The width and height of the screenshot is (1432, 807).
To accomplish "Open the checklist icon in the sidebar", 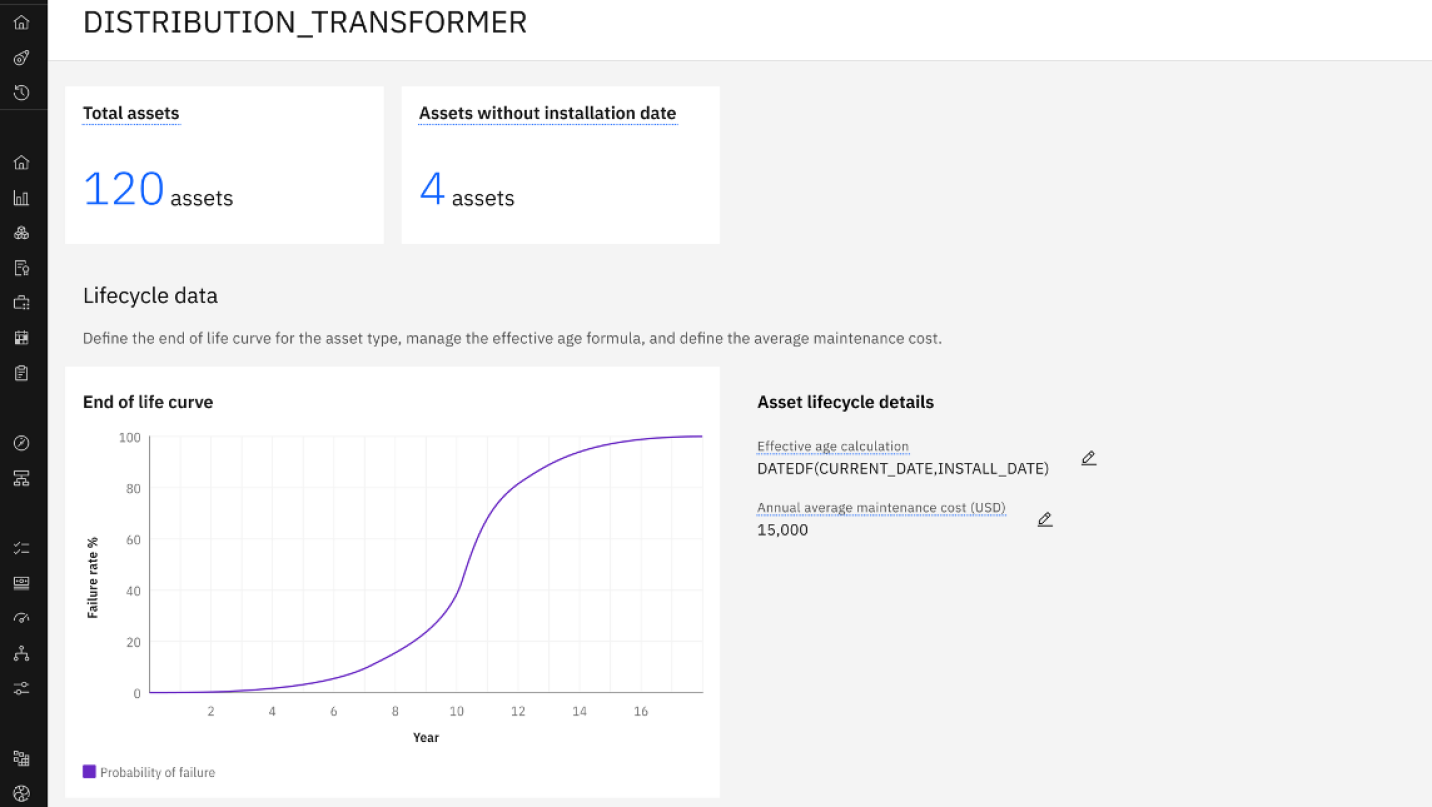I will pyautogui.click(x=21, y=548).
